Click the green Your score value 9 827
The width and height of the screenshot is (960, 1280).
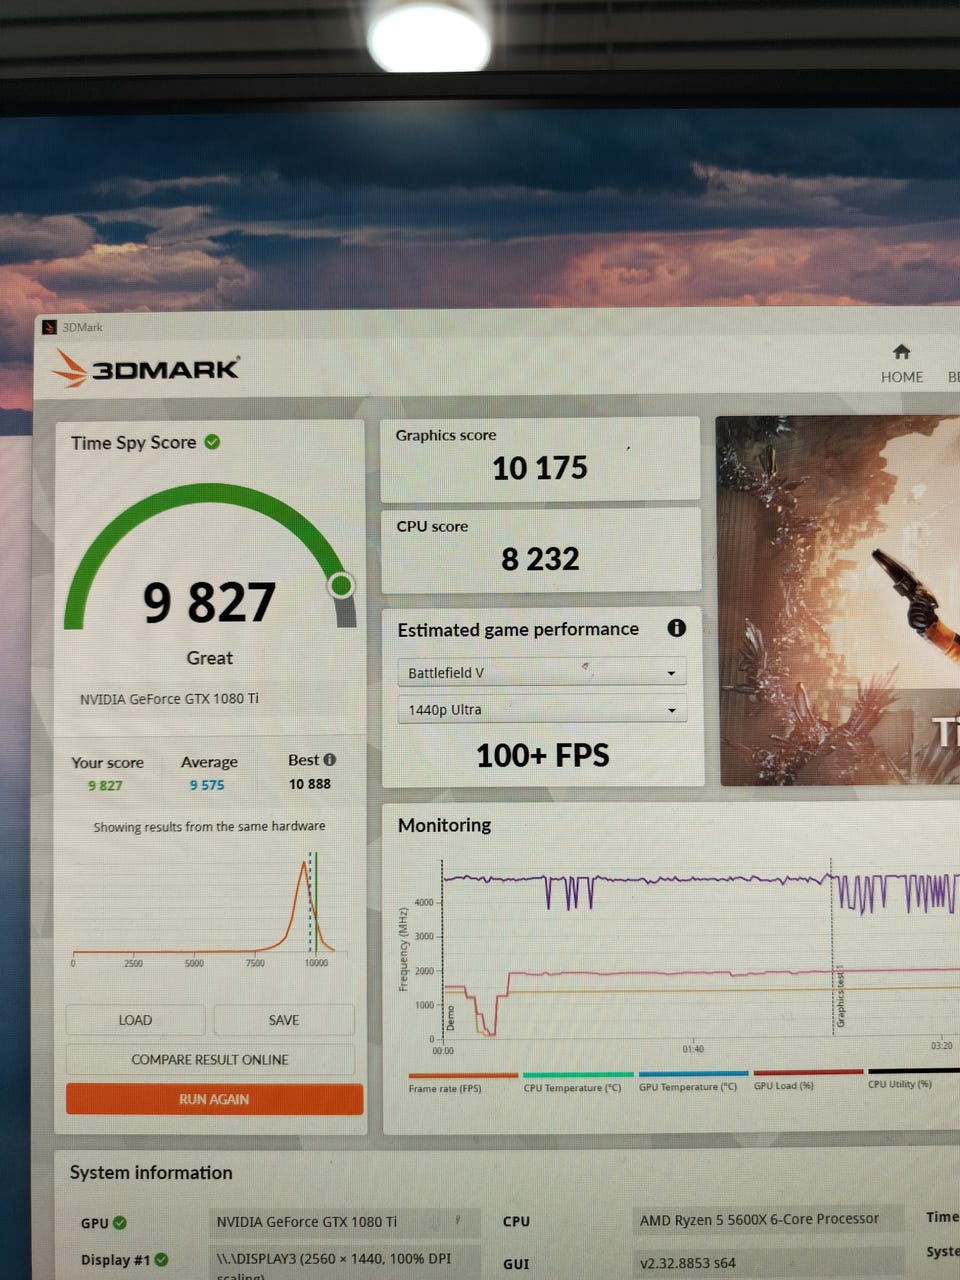pos(105,786)
